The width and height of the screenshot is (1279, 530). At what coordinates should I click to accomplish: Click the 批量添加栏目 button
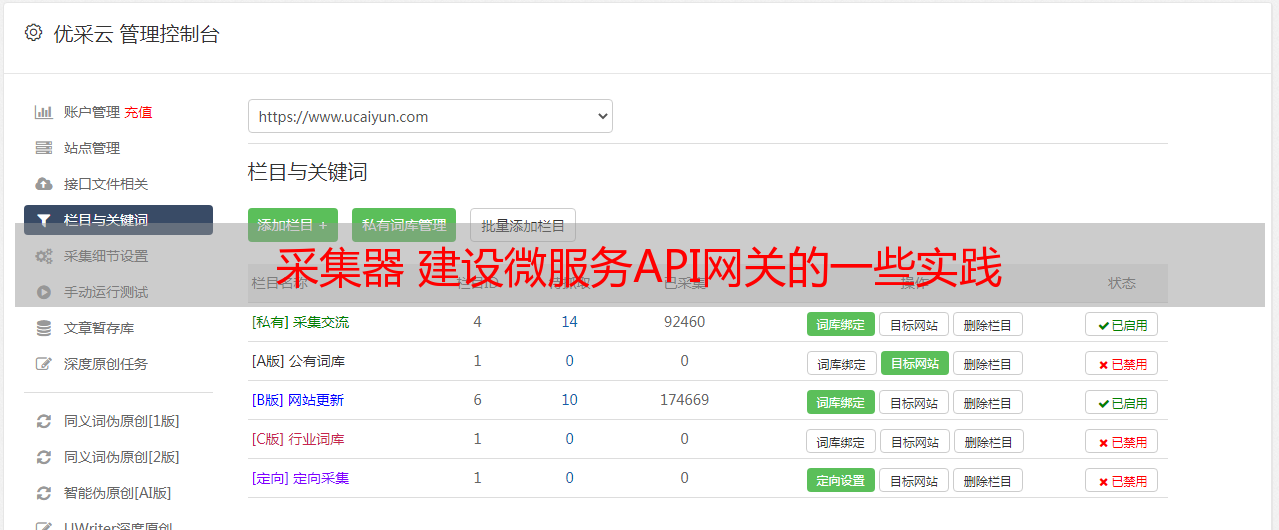[523, 225]
